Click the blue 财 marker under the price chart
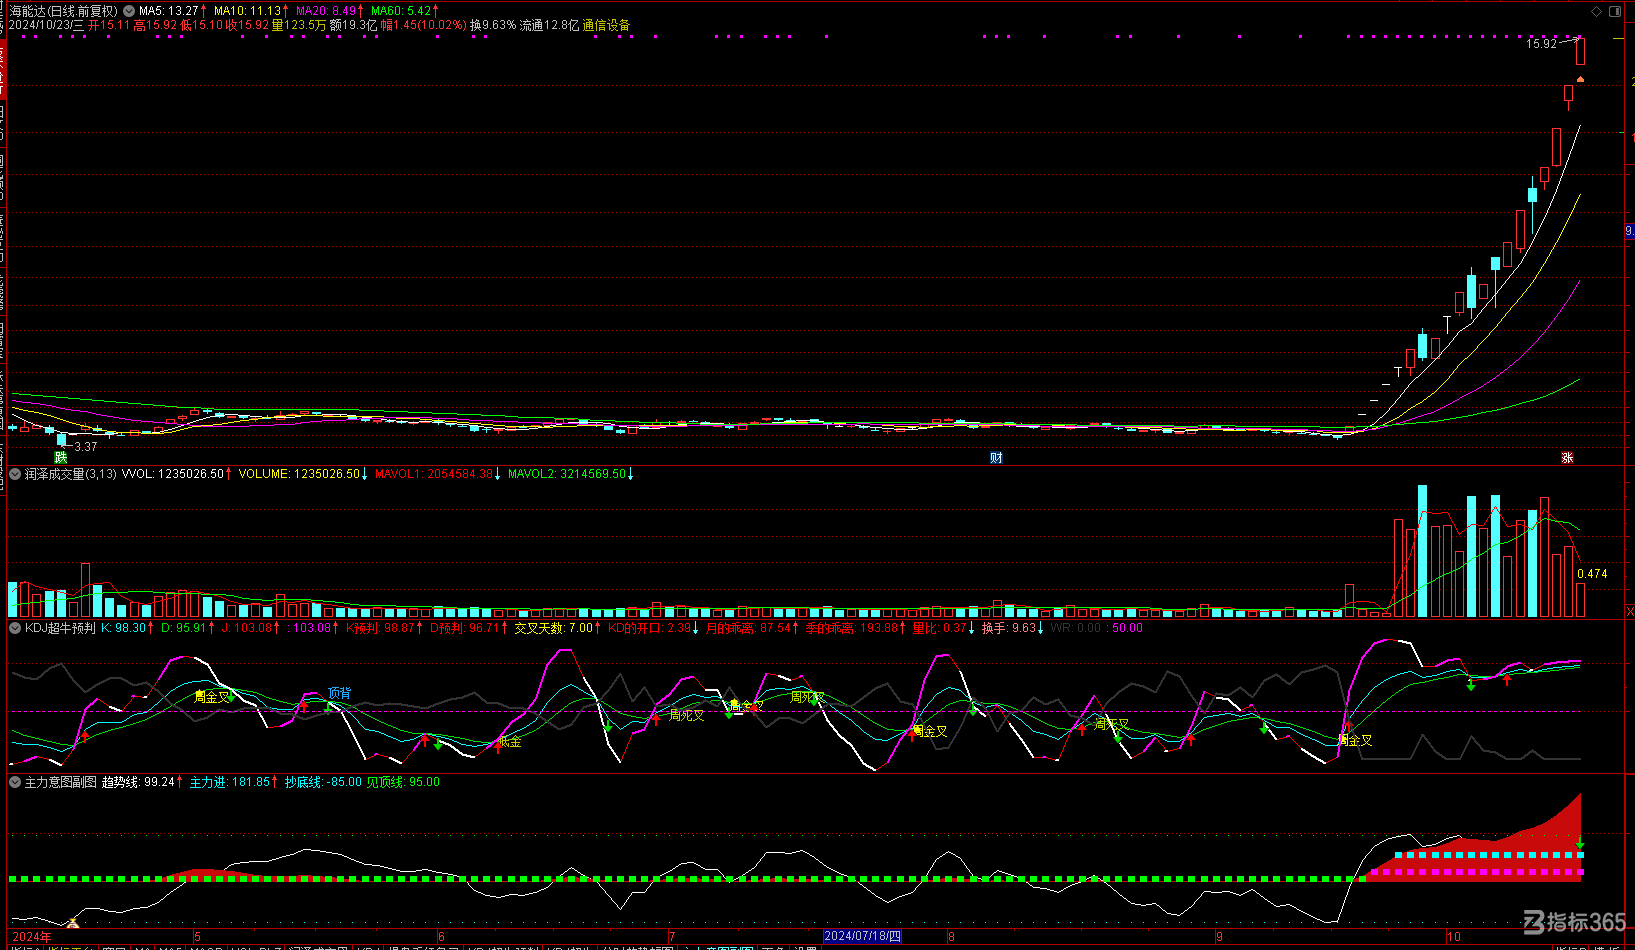Image resolution: width=1635 pixels, height=950 pixels. (996, 458)
